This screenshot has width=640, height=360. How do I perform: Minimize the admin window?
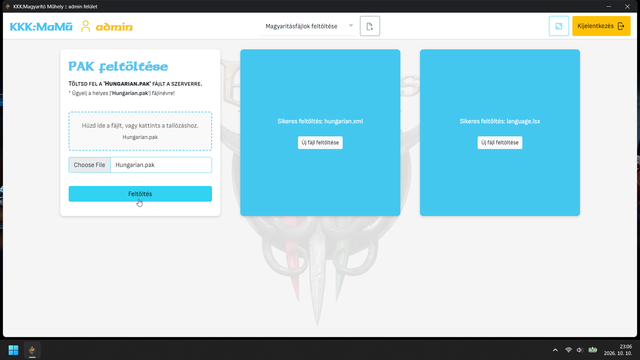(609, 7)
